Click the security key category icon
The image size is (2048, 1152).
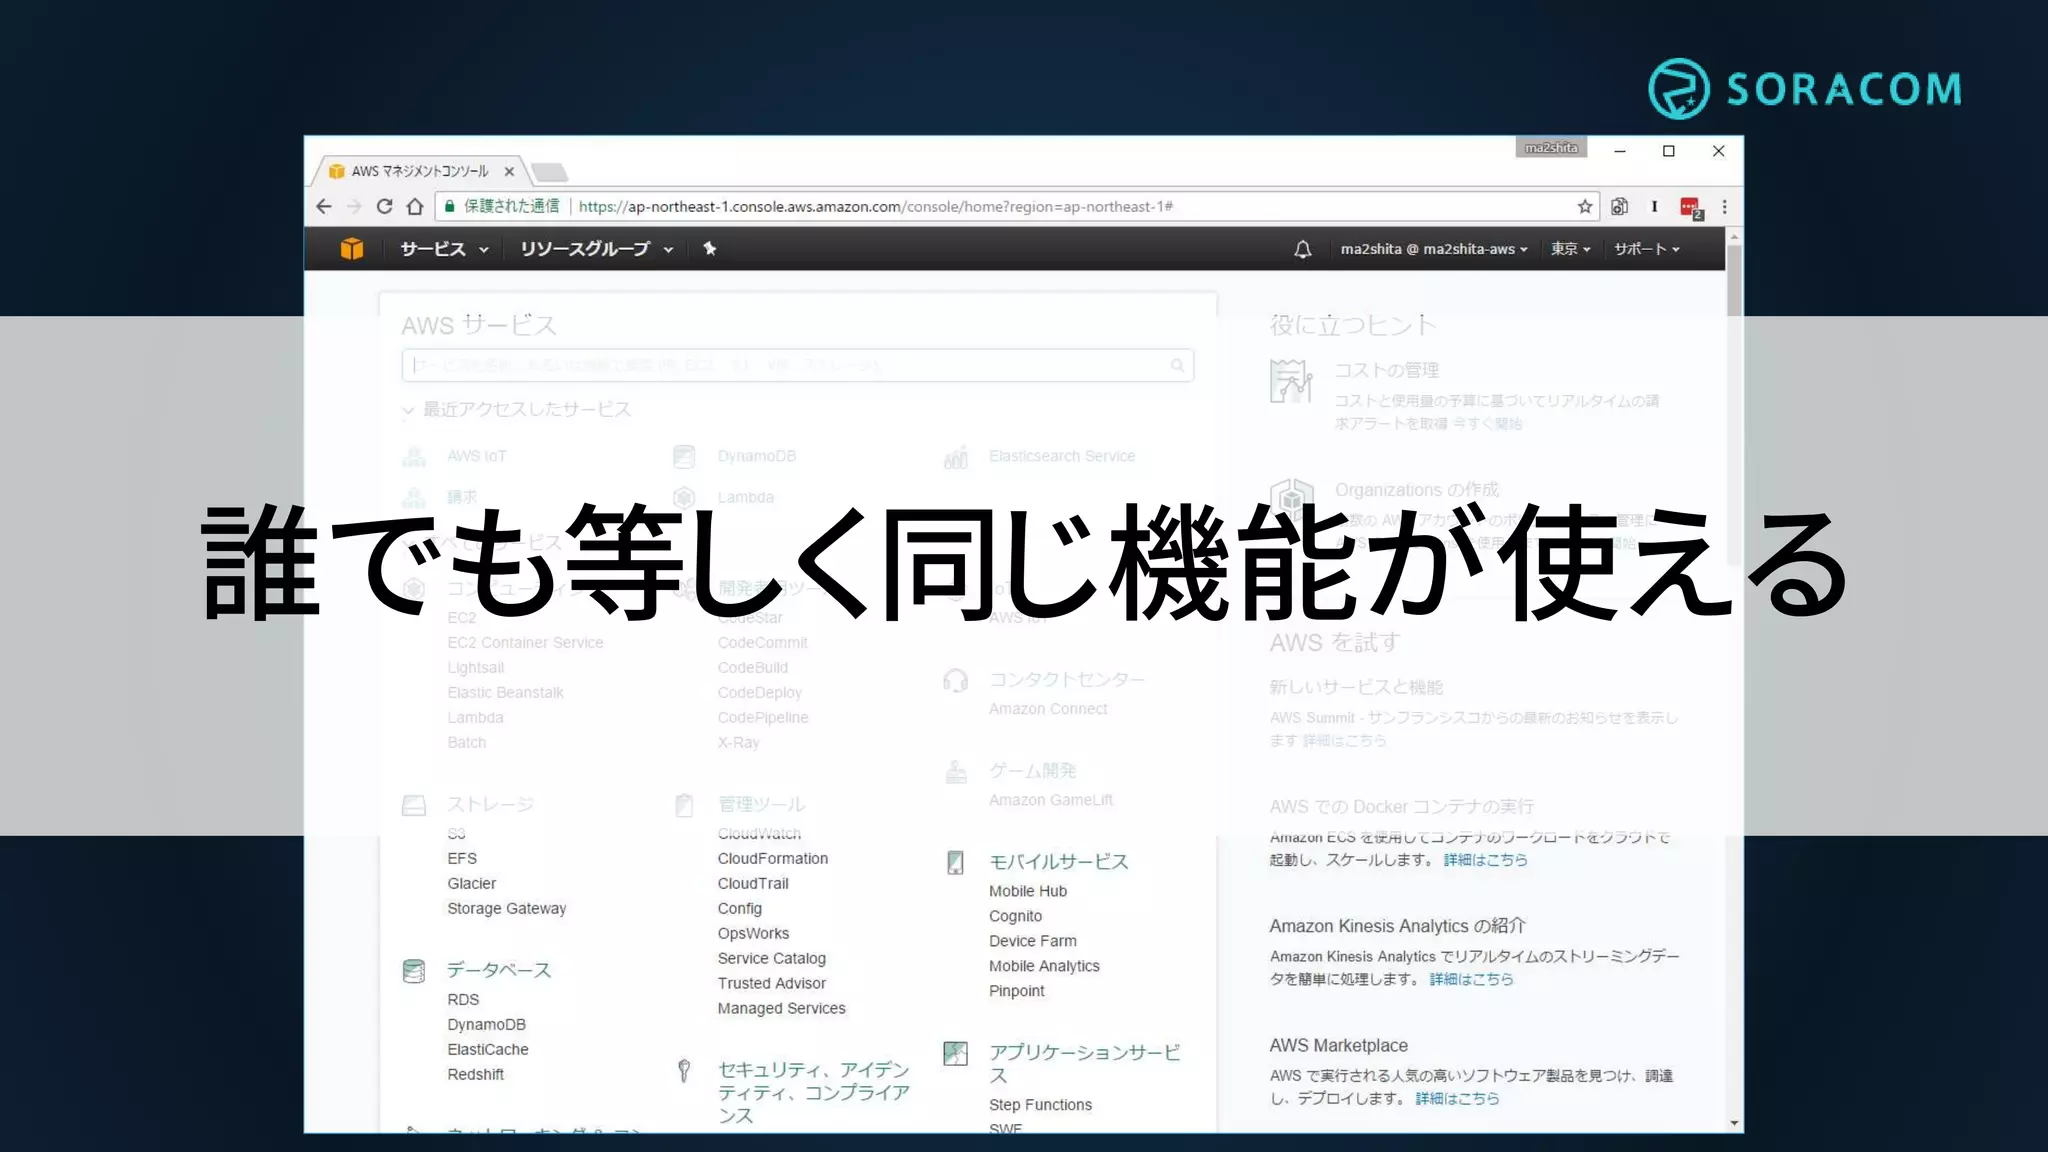pyautogui.click(x=684, y=1071)
